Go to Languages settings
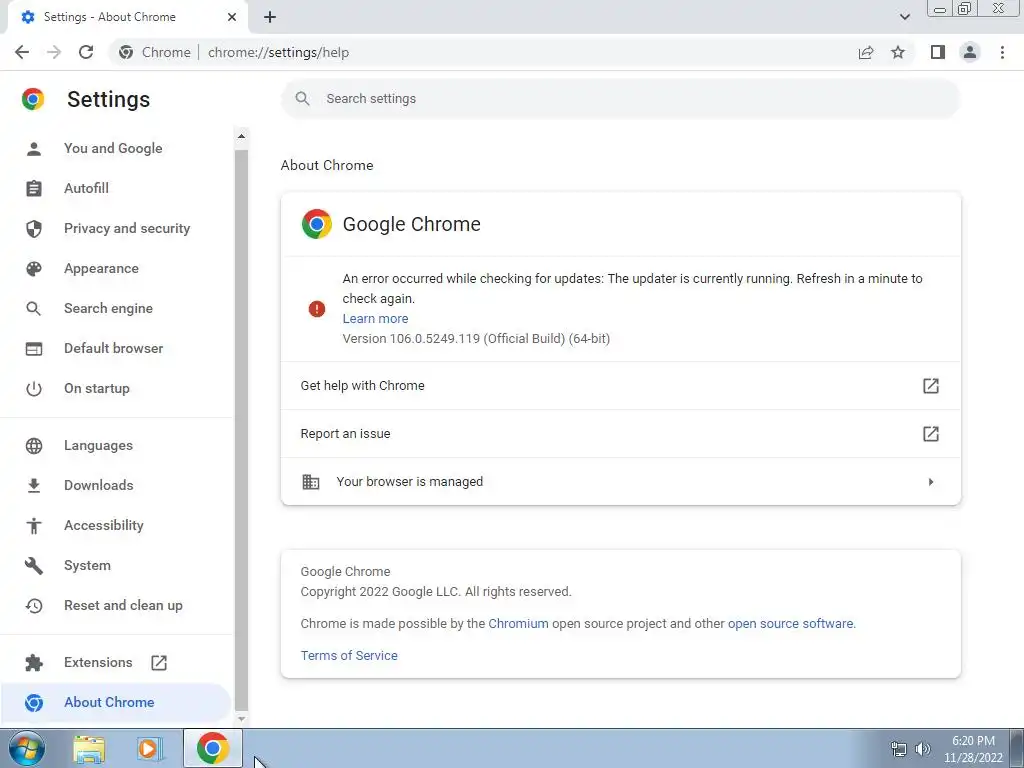1024x768 pixels. [116, 445]
